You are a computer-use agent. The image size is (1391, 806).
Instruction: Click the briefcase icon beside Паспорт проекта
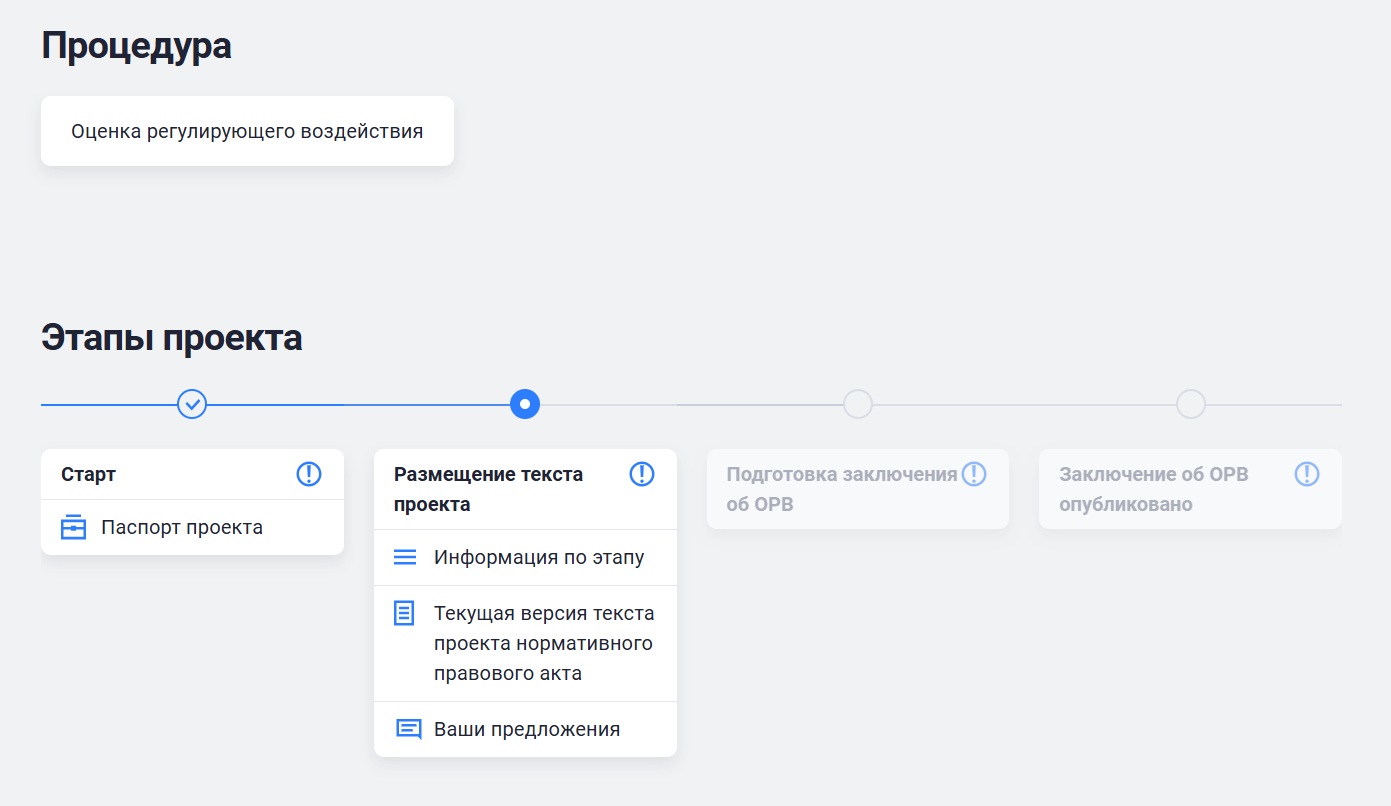tap(74, 527)
